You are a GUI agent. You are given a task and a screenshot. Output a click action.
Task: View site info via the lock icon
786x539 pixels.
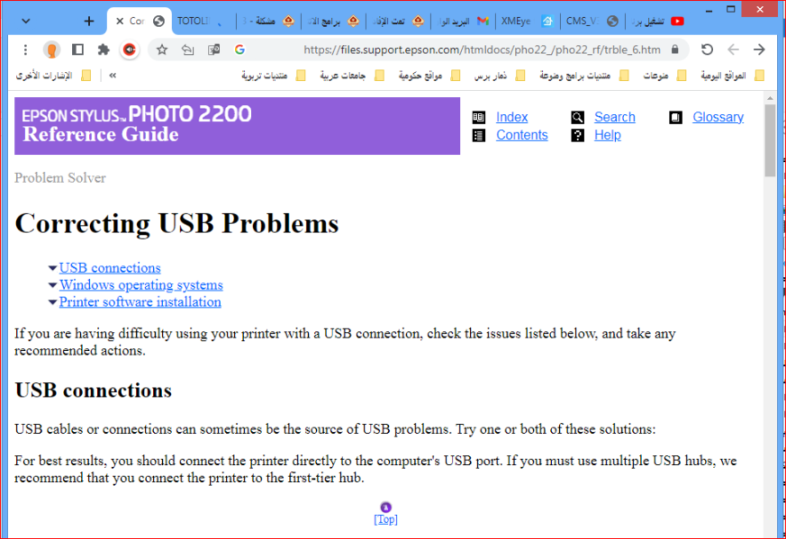click(675, 50)
